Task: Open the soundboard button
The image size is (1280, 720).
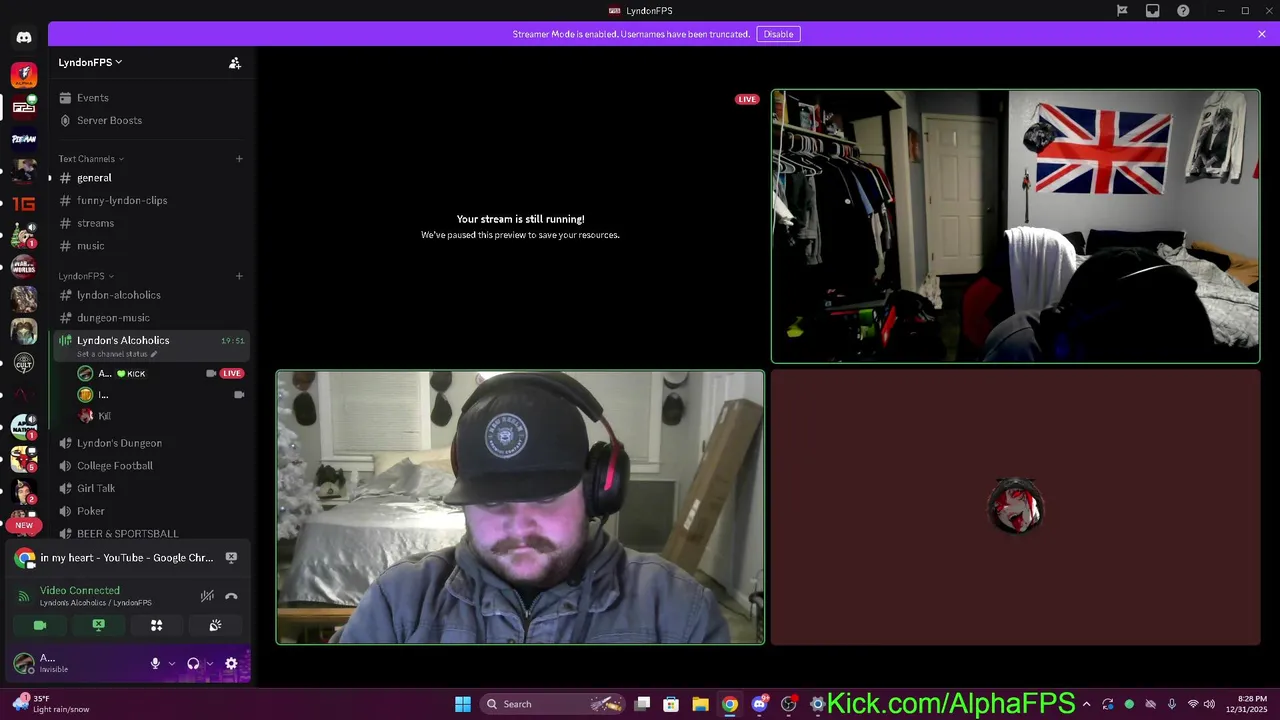Action: click(x=215, y=625)
